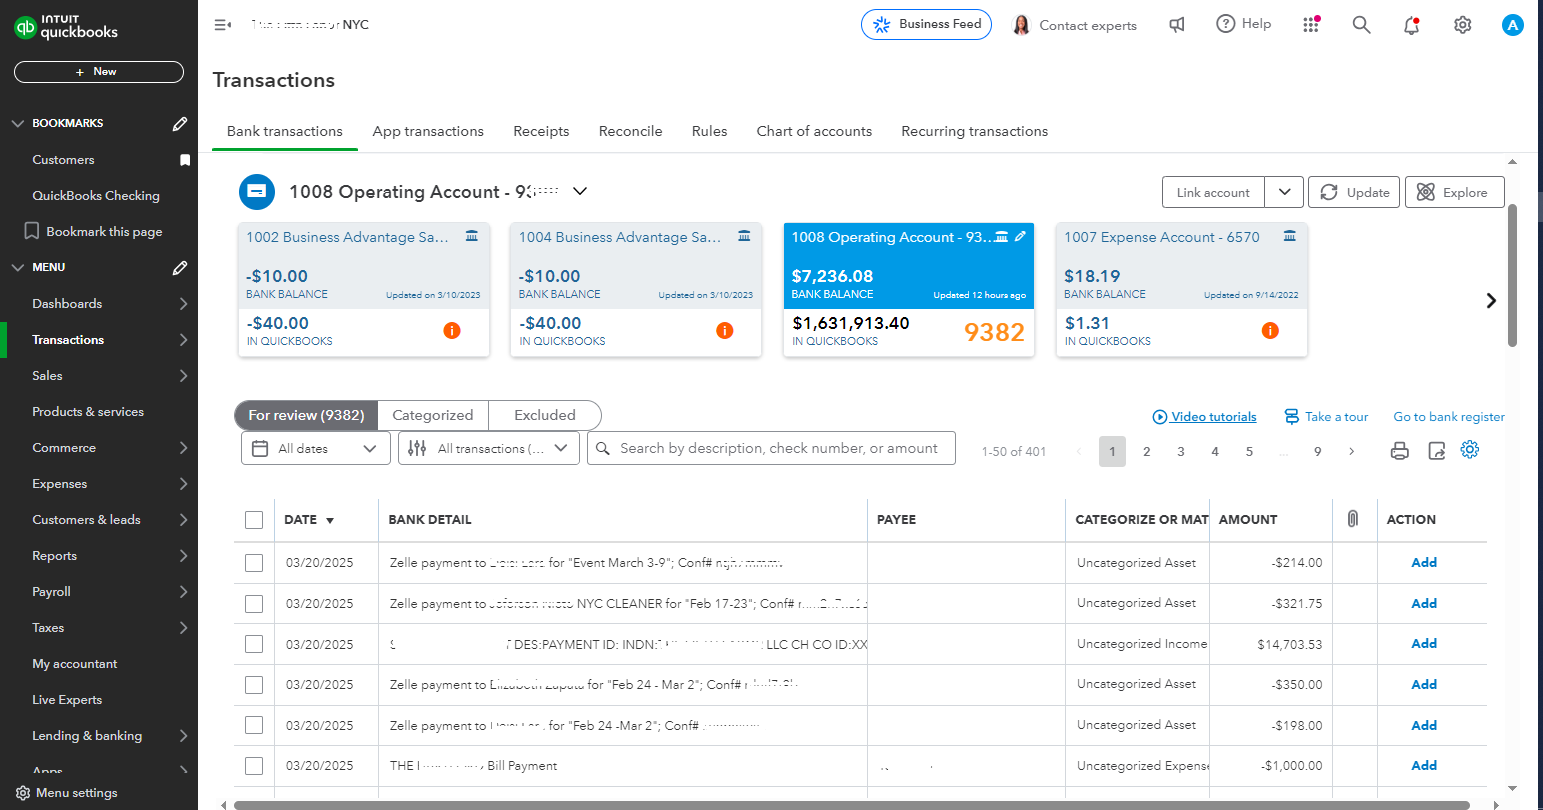The image size is (1543, 810).
Task: Show Excluded transactions
Action: [x=545, y=415]
